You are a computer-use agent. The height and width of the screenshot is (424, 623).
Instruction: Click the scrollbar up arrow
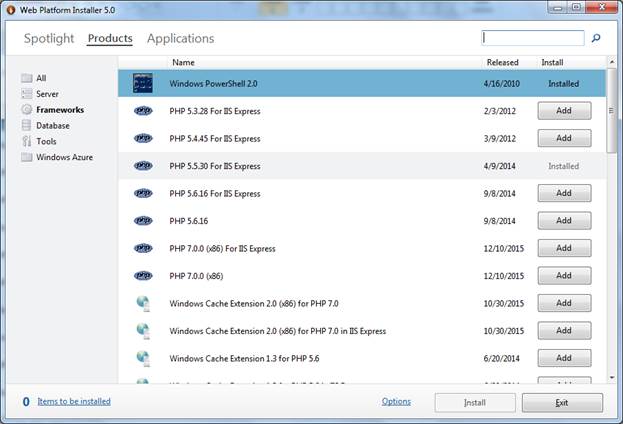pos(612,62)
